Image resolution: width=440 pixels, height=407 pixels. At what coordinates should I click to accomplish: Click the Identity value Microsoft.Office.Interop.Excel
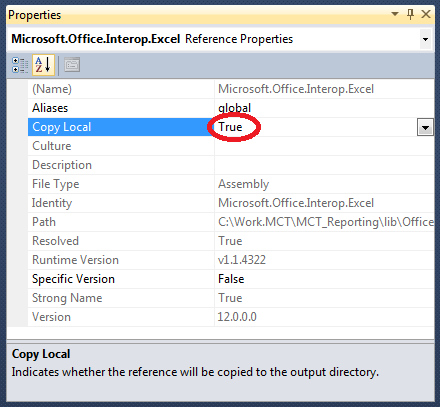click(x=296, y=203)
